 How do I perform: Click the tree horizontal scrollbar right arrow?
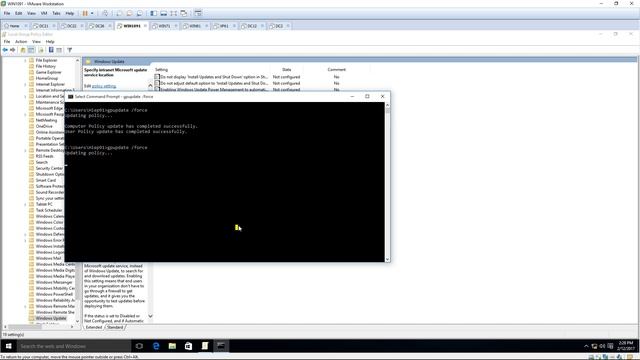[72, 327]
